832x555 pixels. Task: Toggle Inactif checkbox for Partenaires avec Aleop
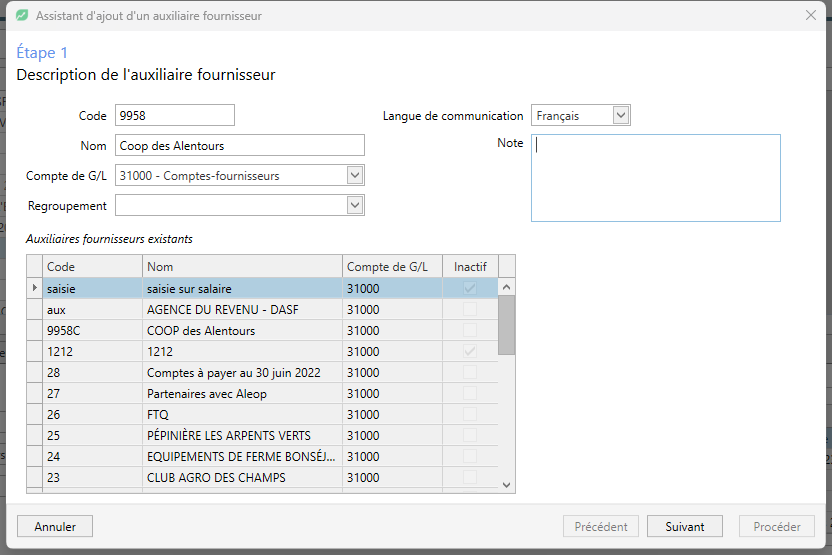[x=470, y=393]
